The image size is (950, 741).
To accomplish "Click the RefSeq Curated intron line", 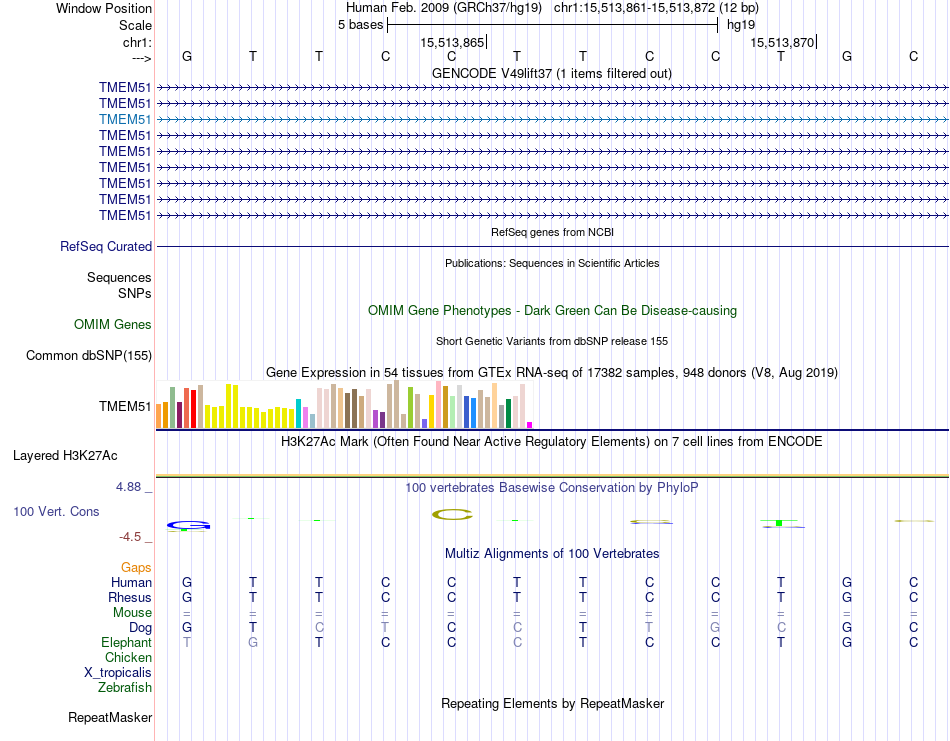I will click(x=552, y=247).
